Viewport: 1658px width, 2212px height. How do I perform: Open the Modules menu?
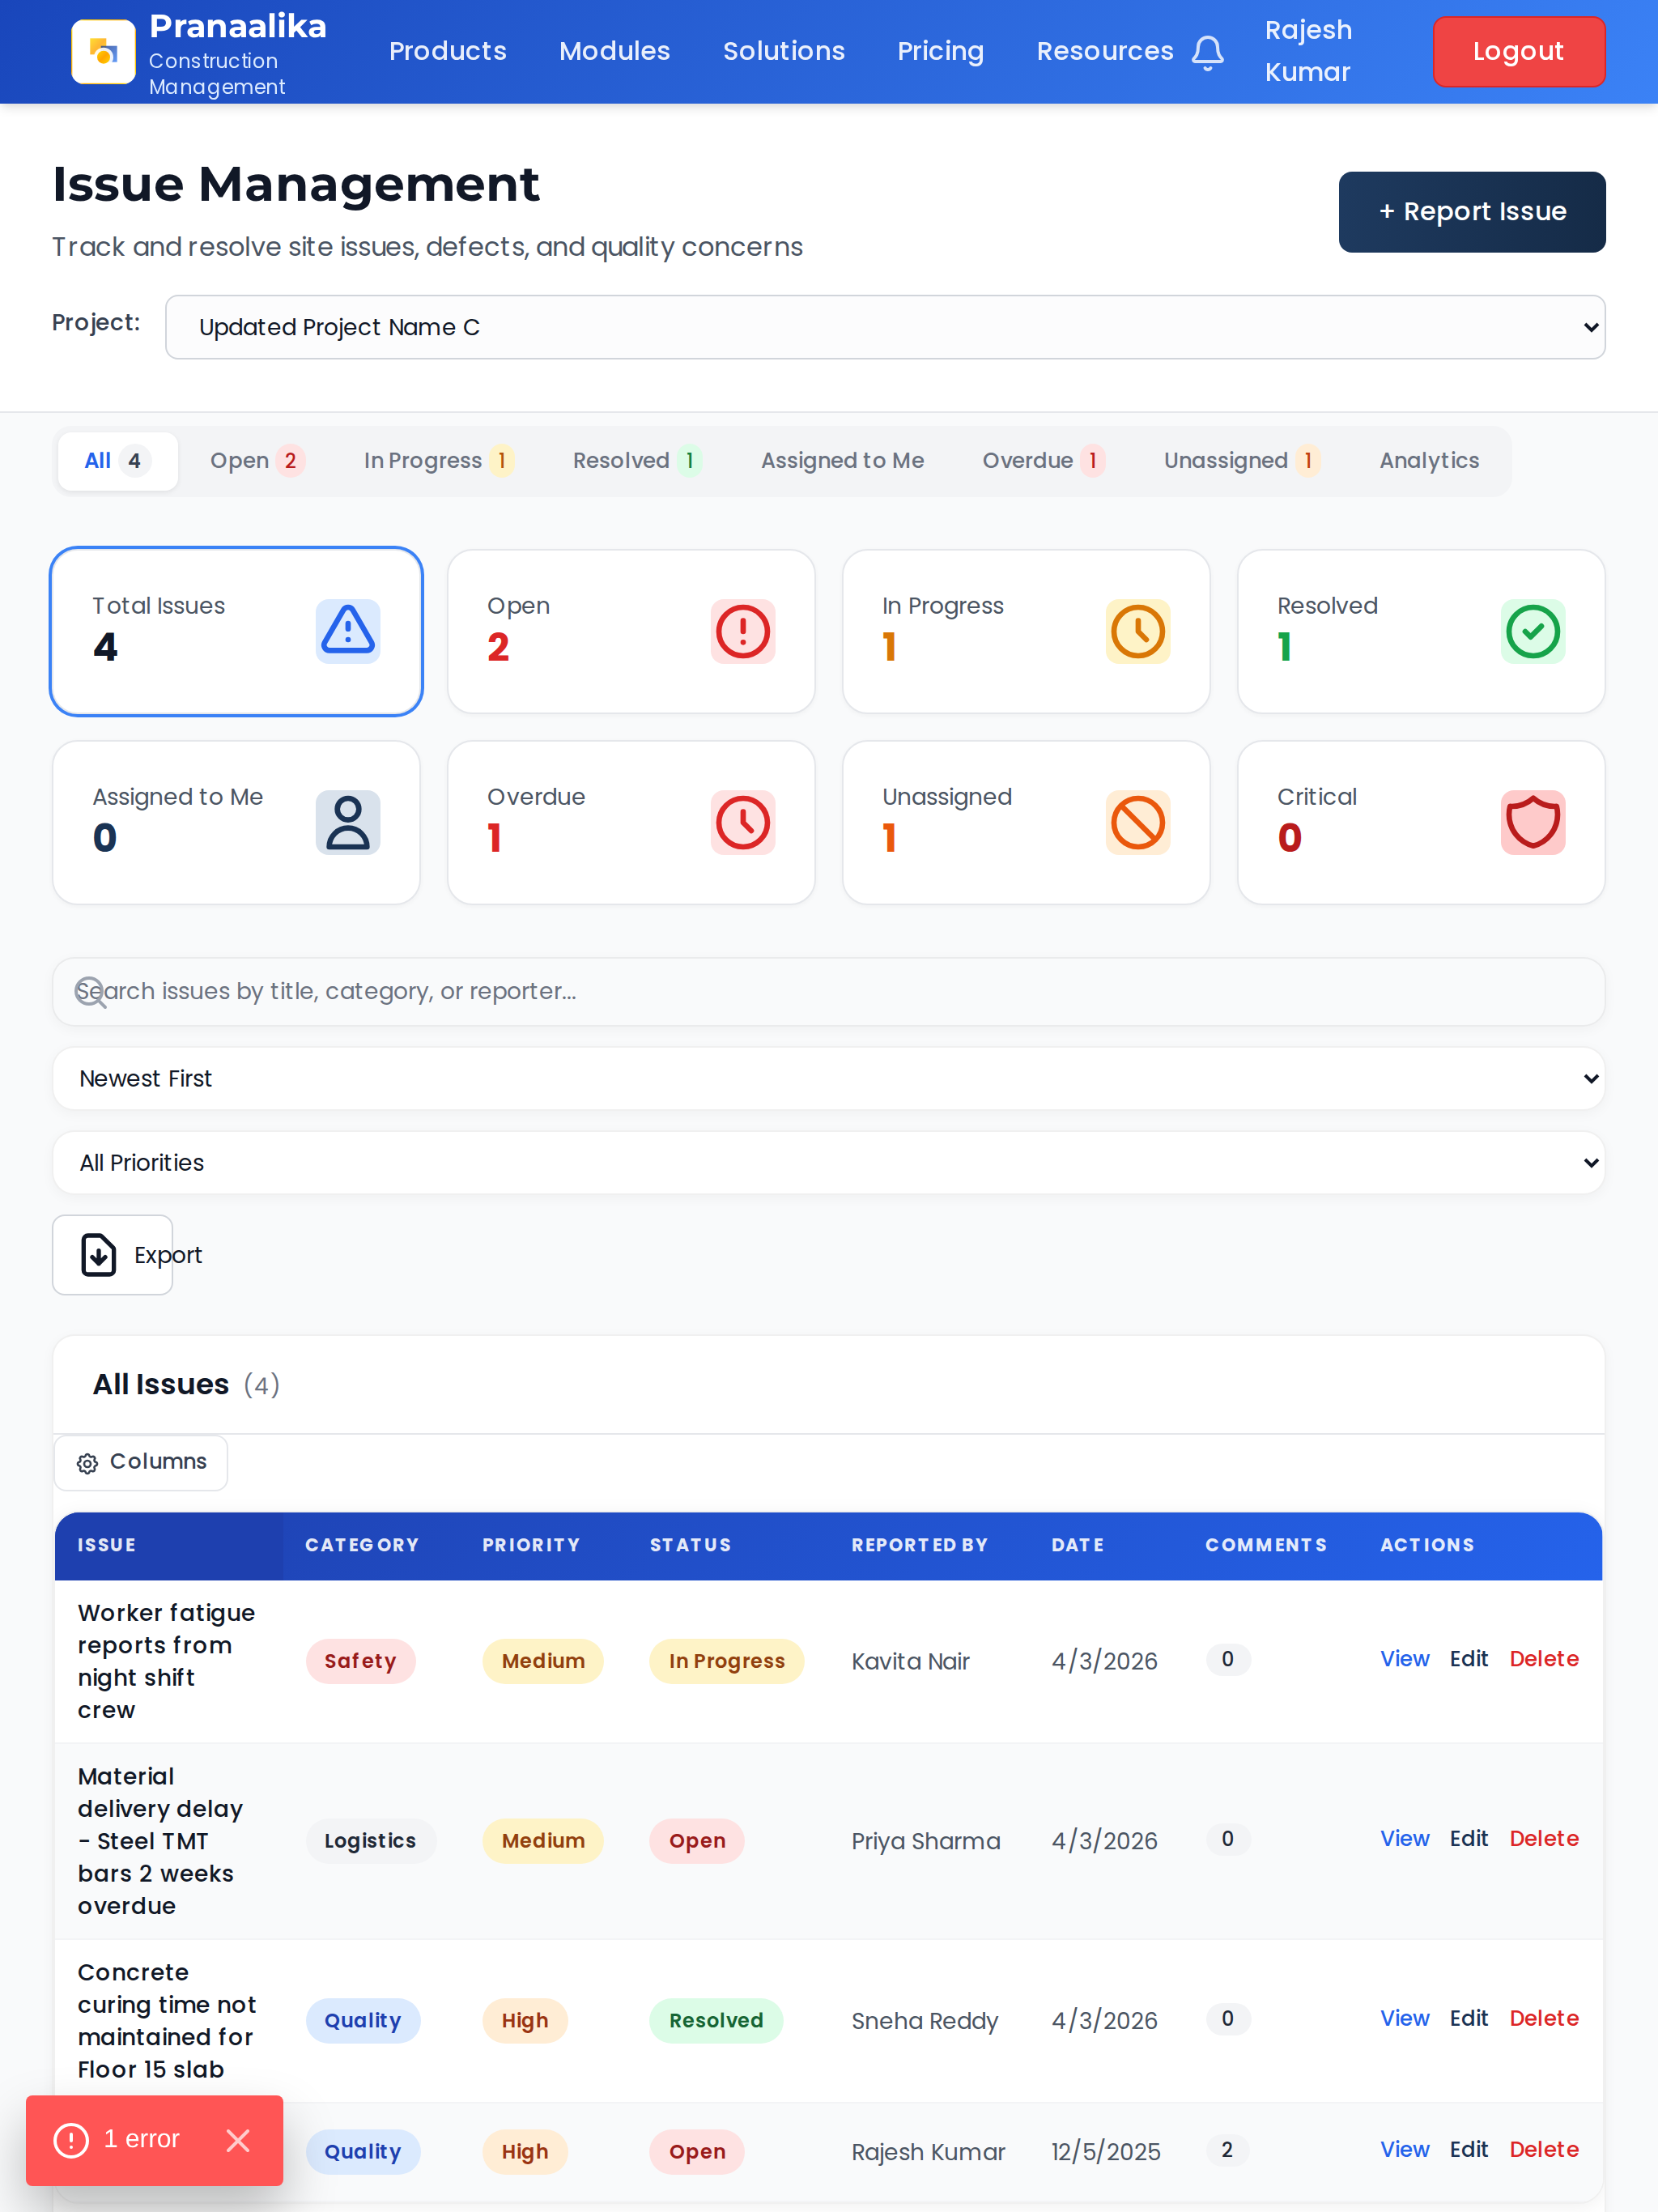tap(615, 51)
